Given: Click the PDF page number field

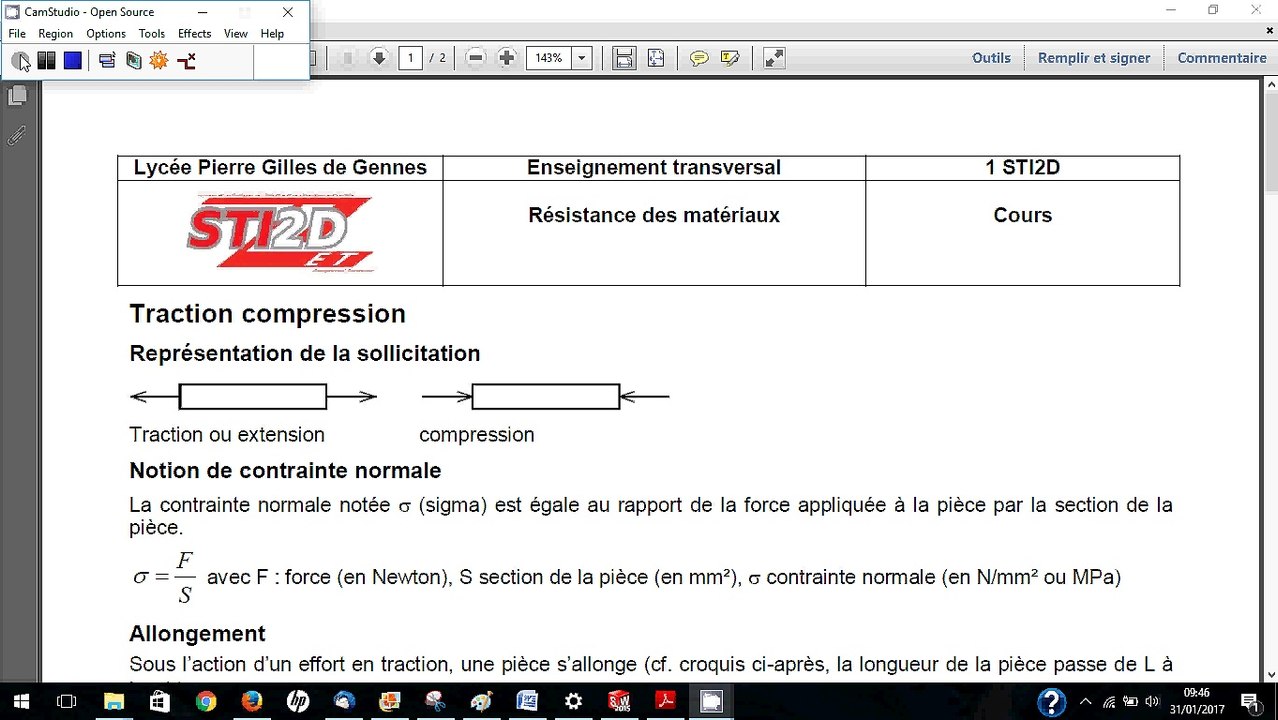Looking at the screenshot, I should click(410, 58).
